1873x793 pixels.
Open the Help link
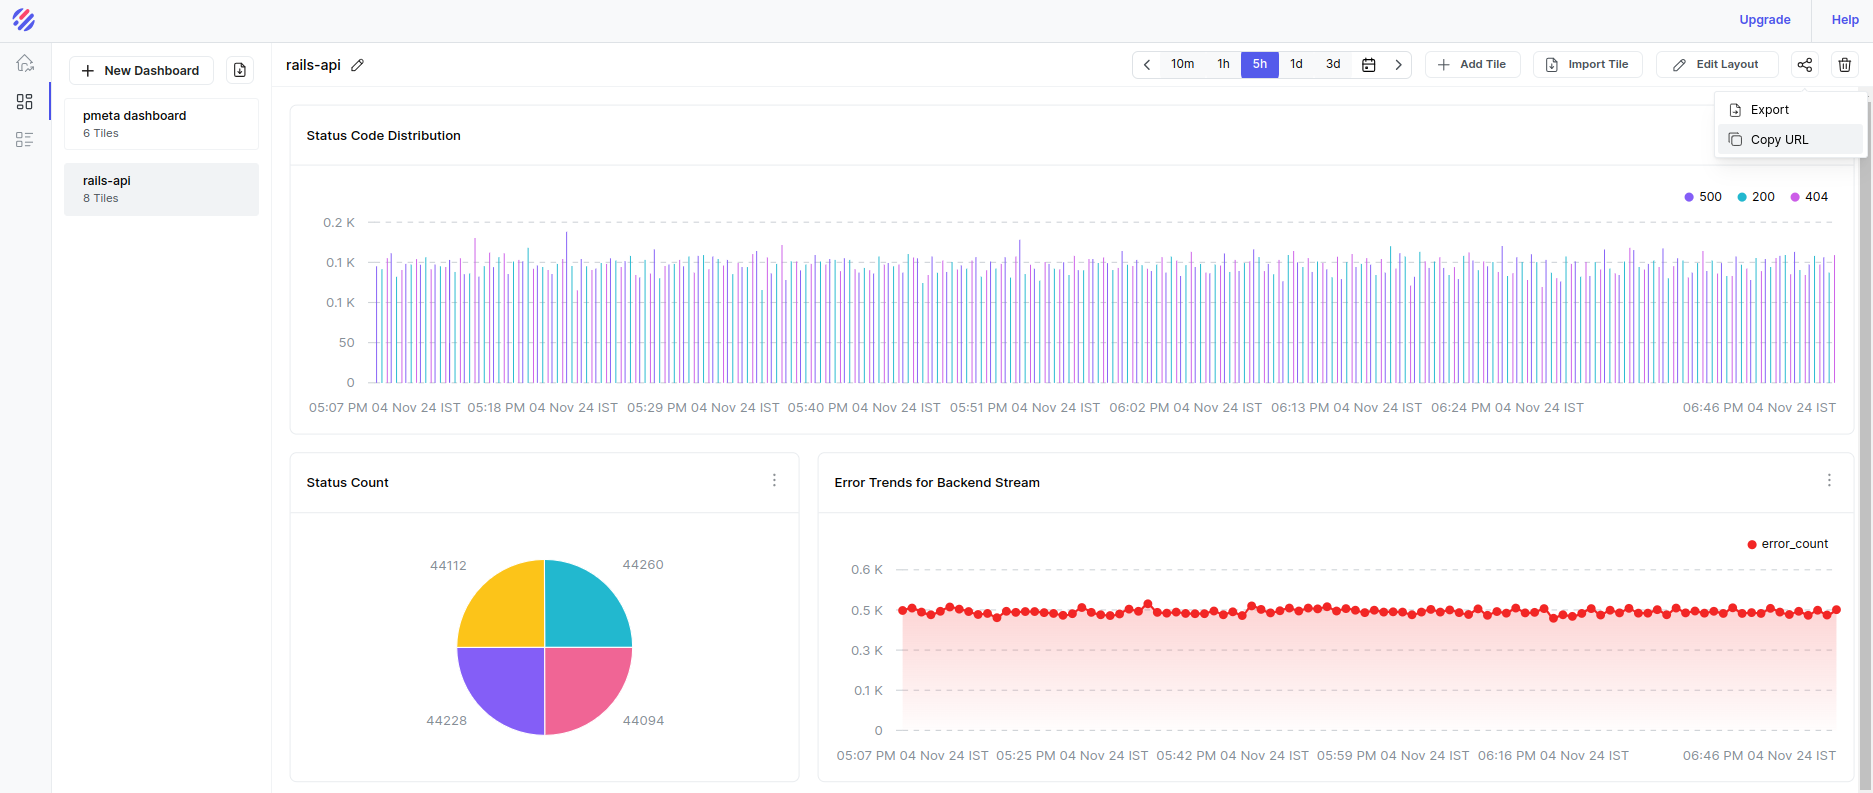click(x=1845, y=20)
